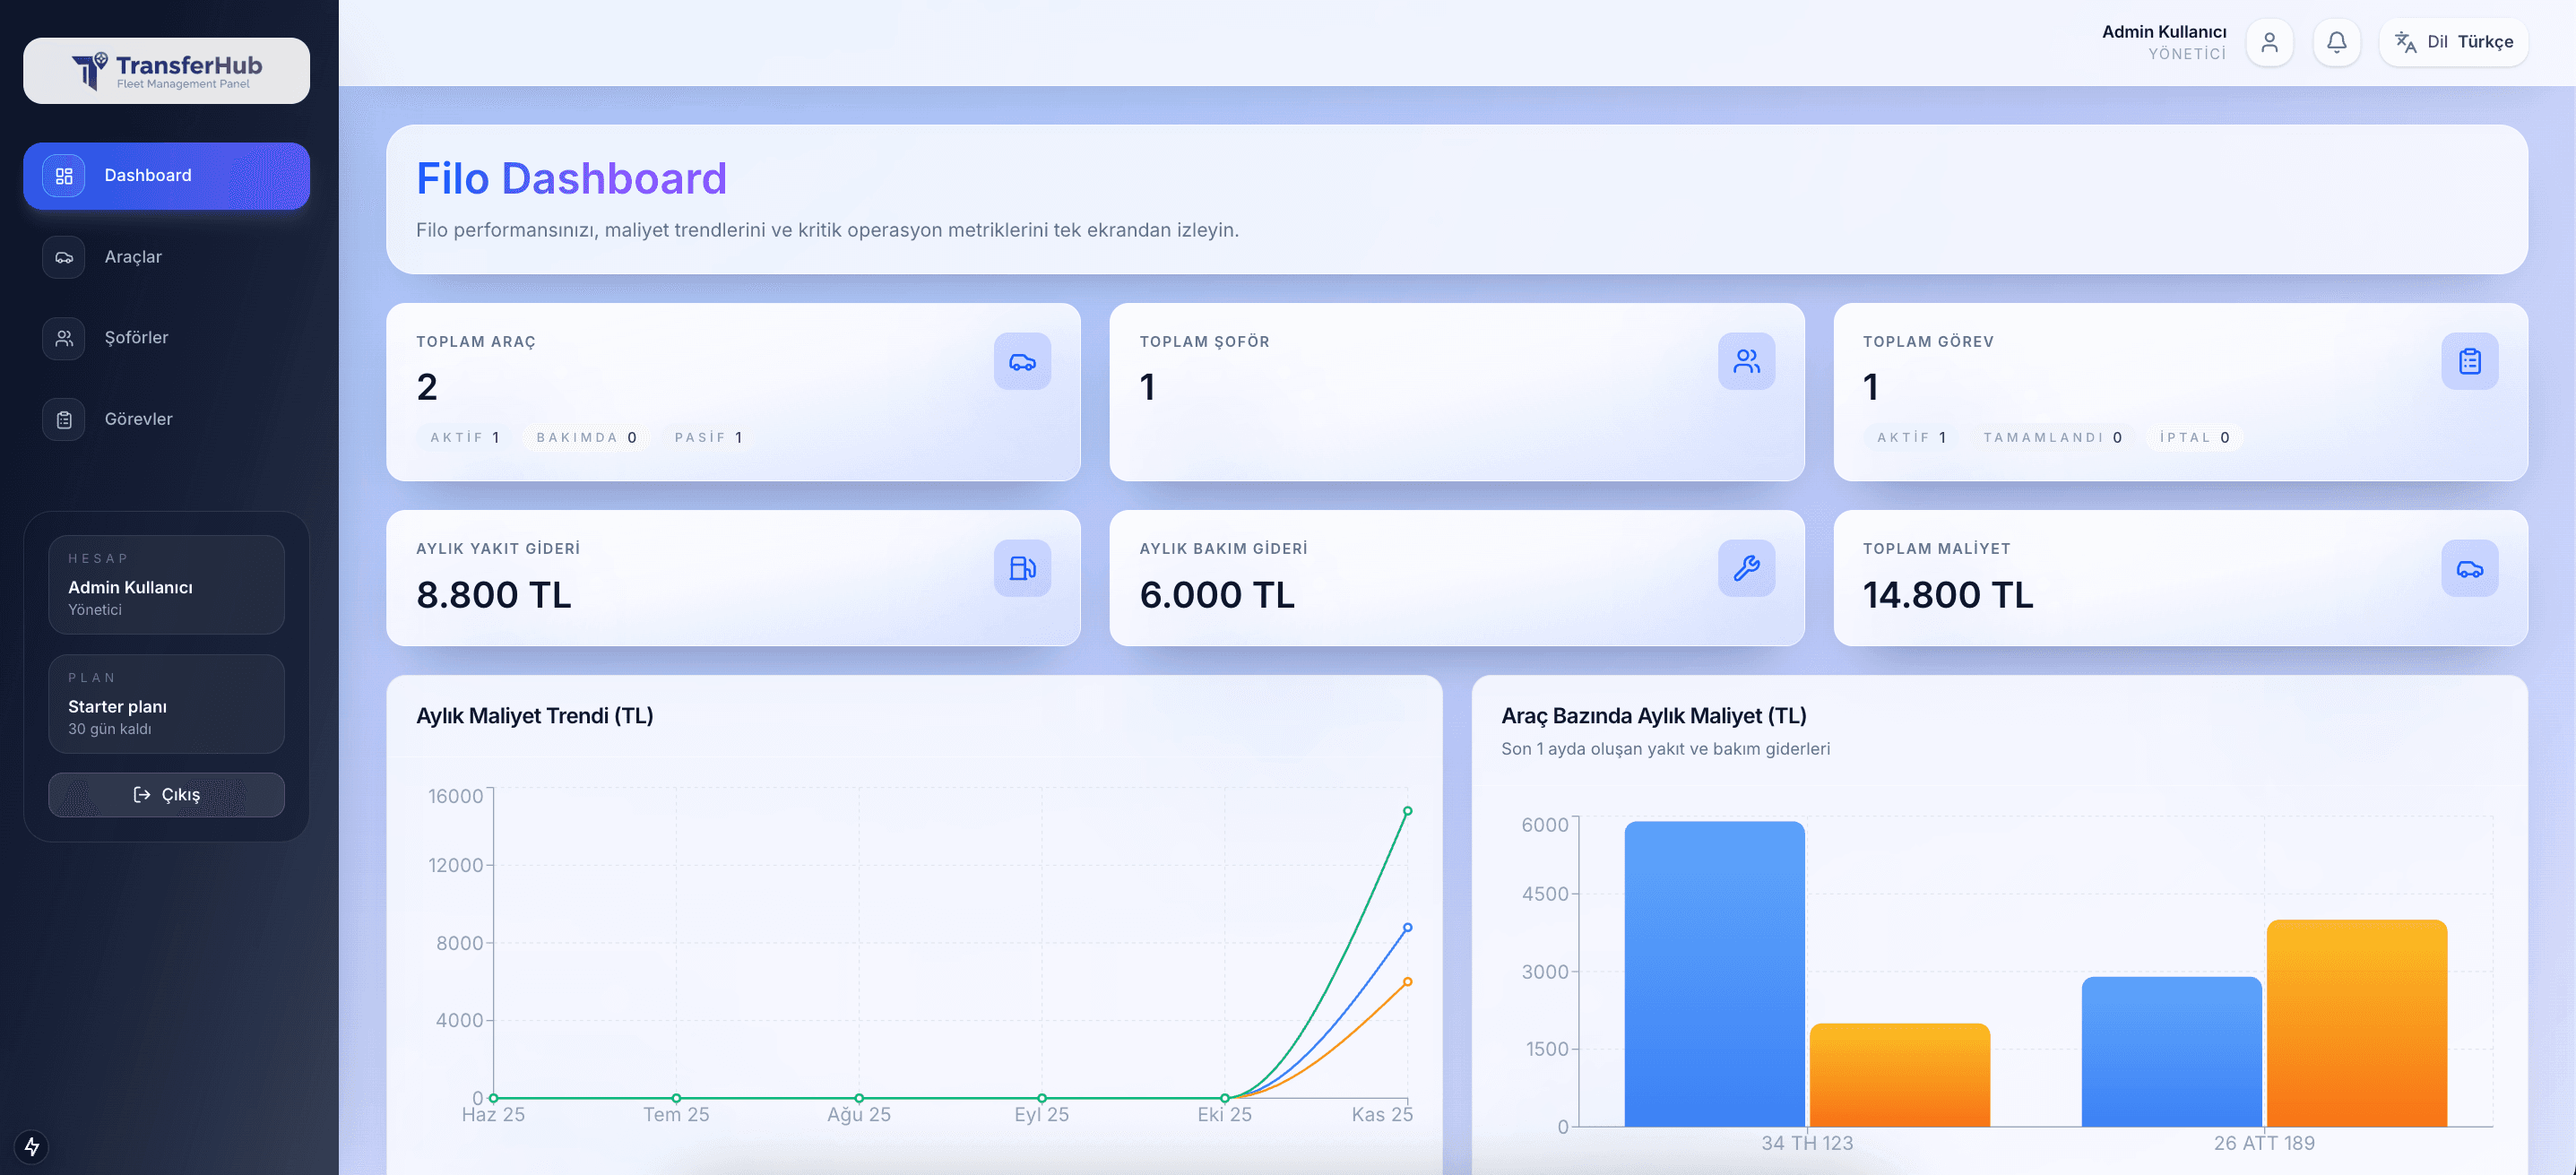
Task: Click the wrench icon on Aylık Bakım Gideri
Action: pos(1746,568)
